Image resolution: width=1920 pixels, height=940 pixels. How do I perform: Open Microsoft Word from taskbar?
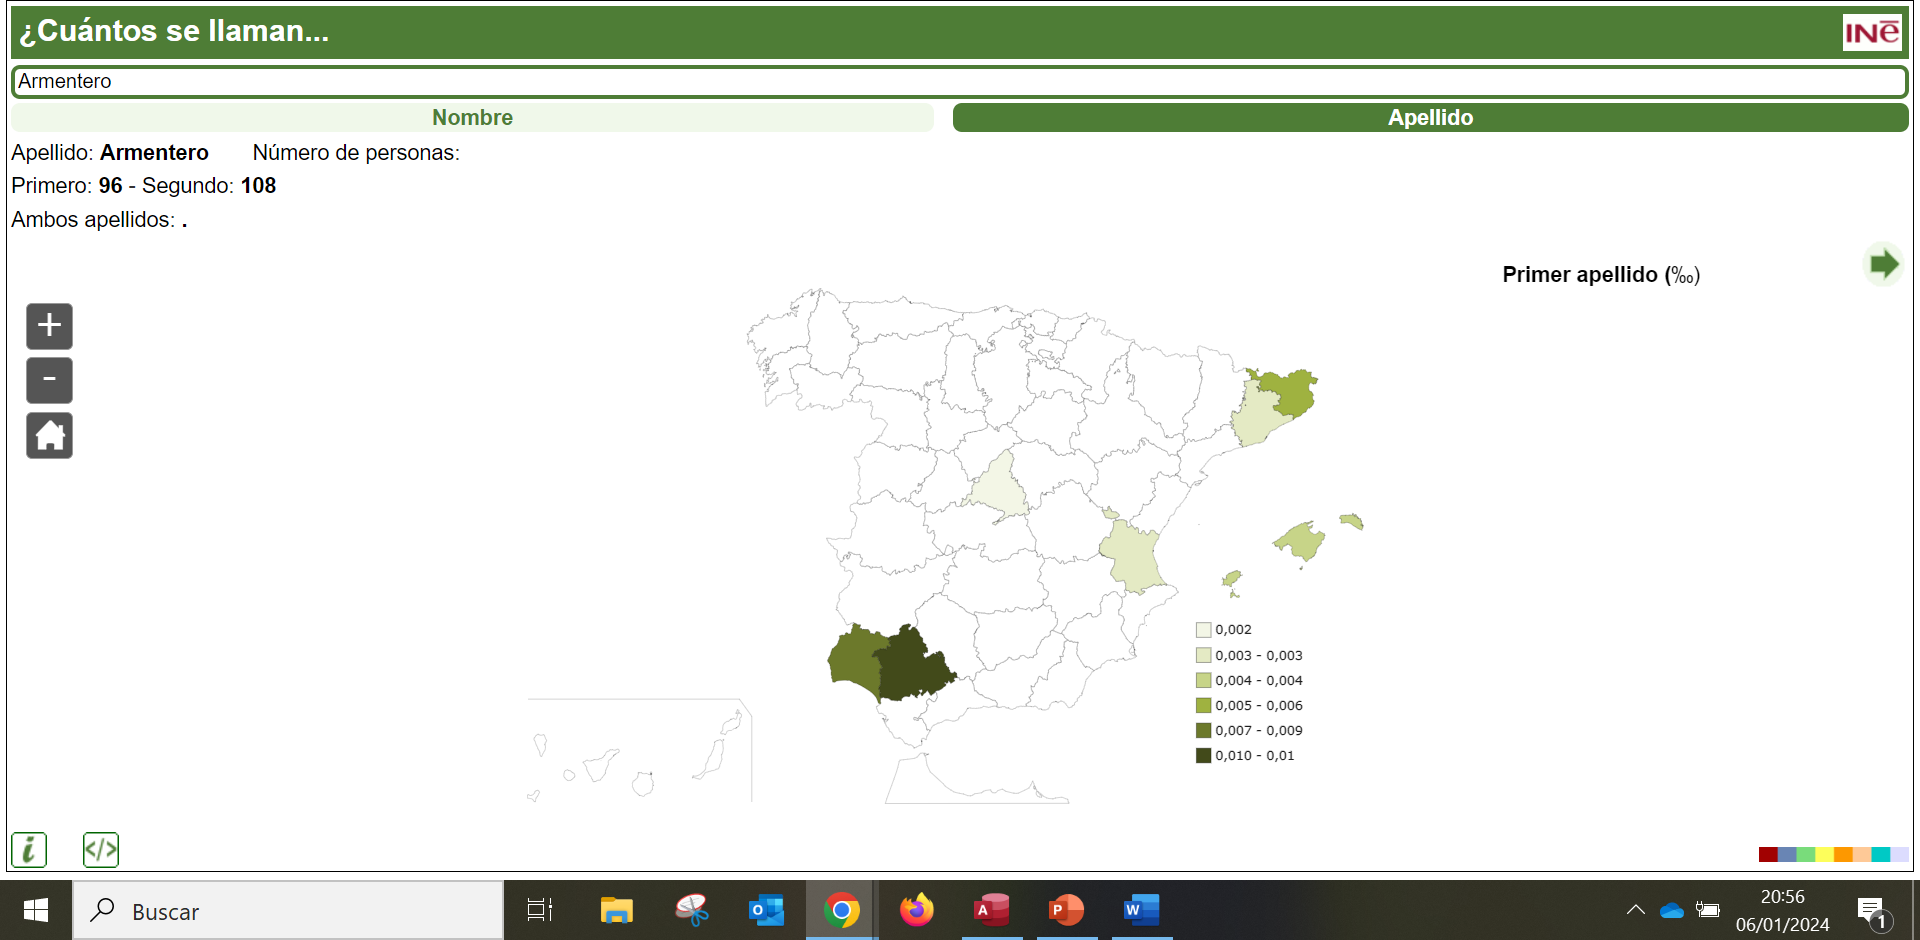click(x=1141, y=910)
